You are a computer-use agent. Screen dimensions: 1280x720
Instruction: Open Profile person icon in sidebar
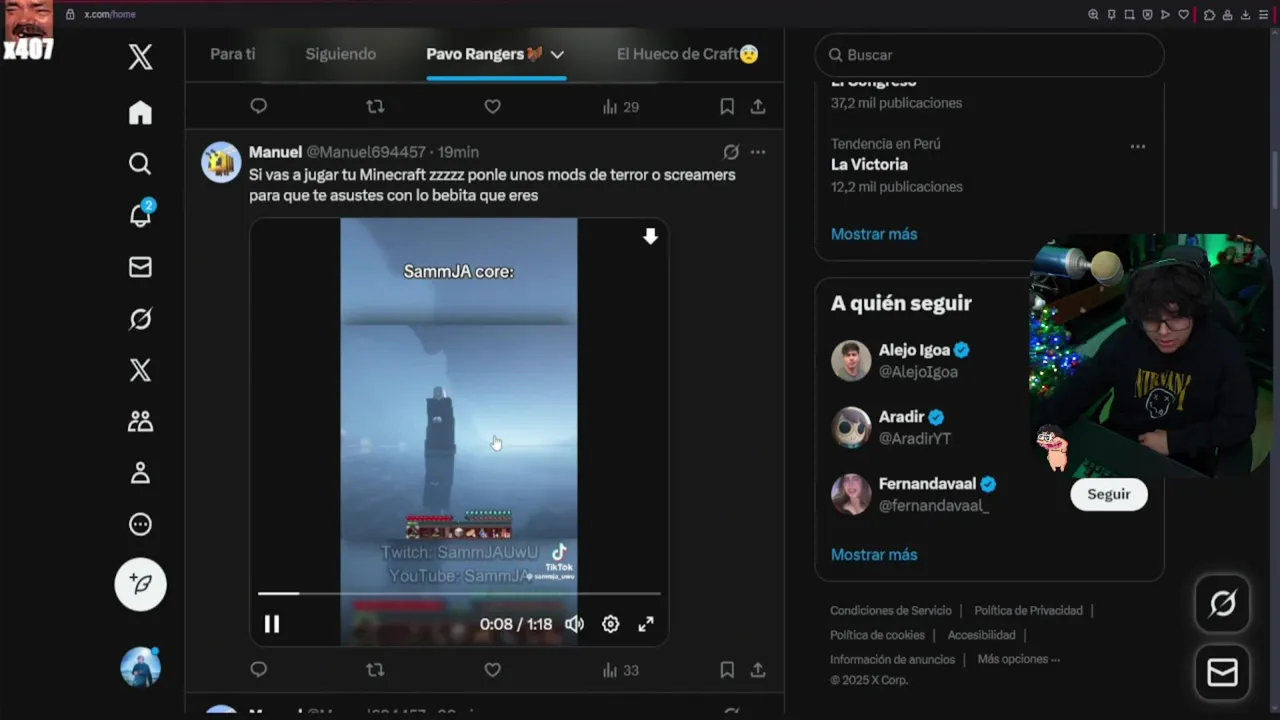coord(140,473)
